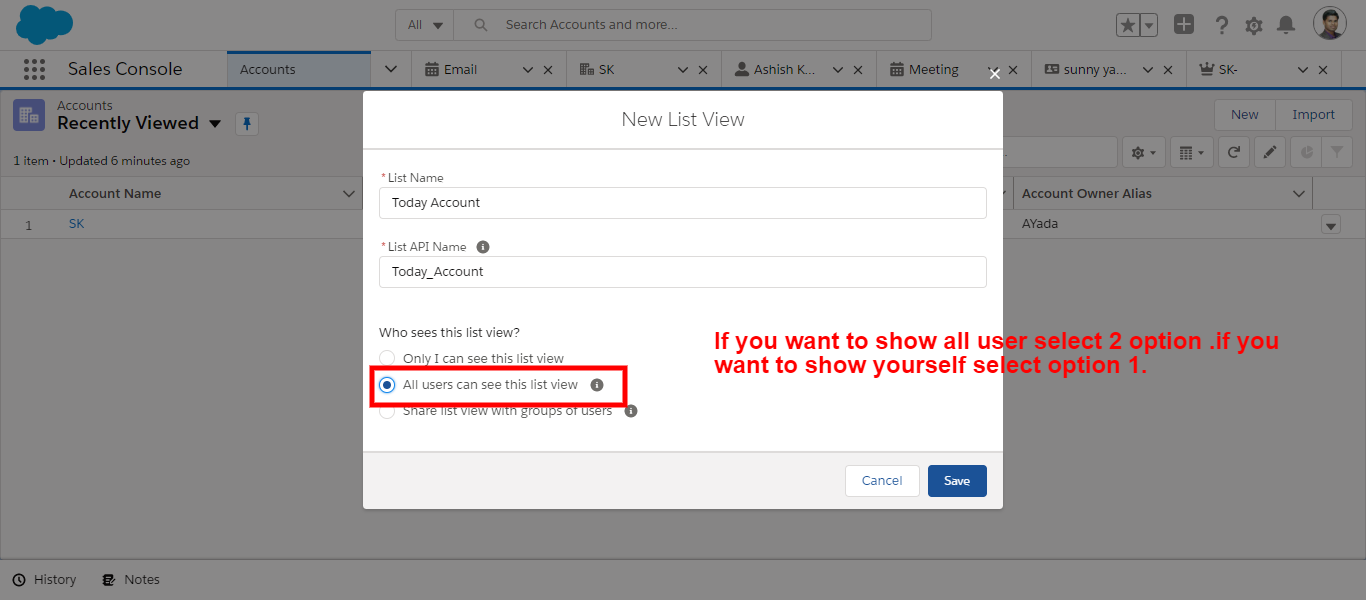The image size is (1366, 600).
Task: Switch to the Email tab
Action: click(x=460, y=70)
